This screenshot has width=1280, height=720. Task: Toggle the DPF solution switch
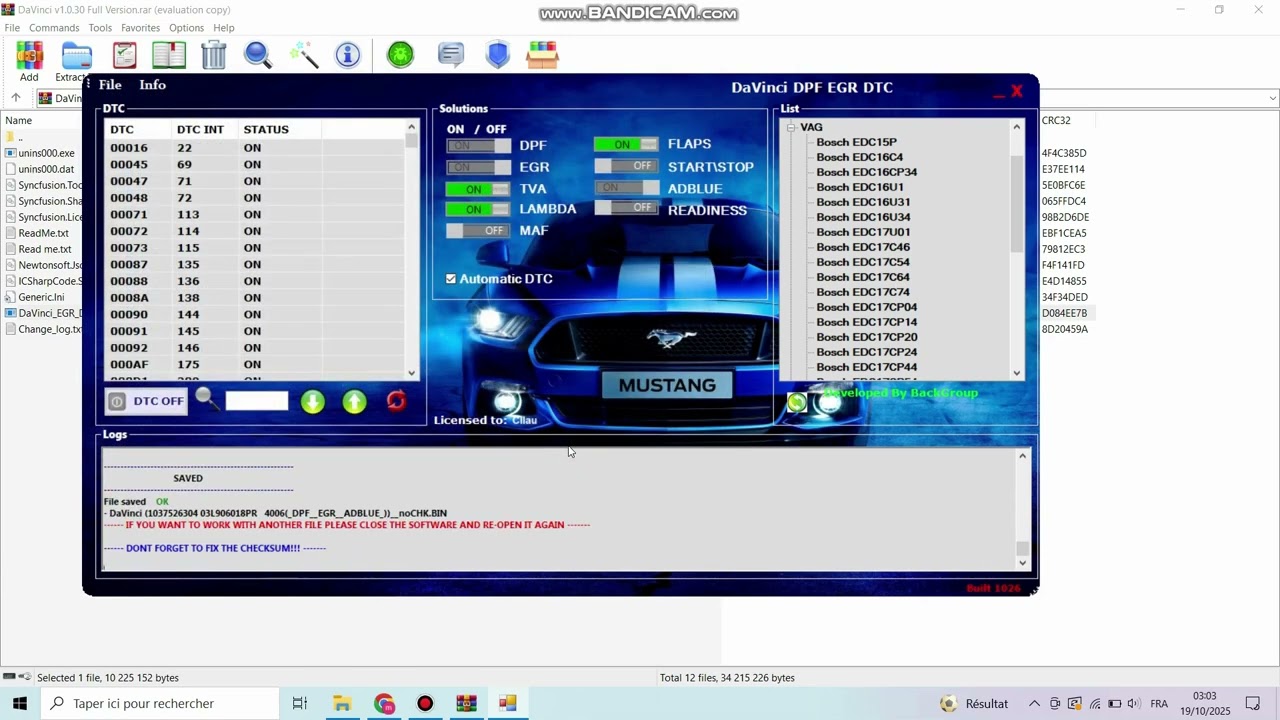coord(478,146)
